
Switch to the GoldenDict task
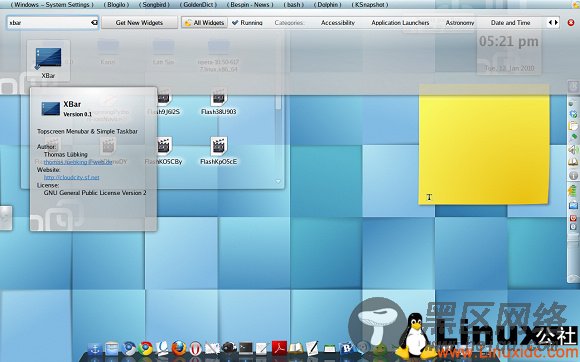198,5
